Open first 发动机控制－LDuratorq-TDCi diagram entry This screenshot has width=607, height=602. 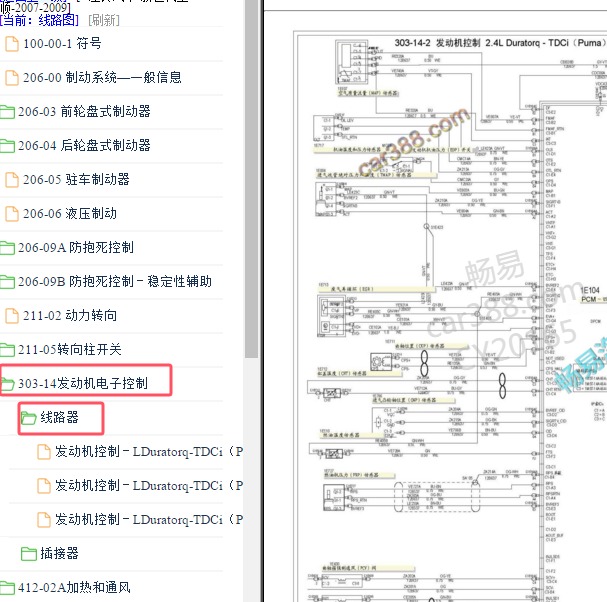click(149, 452)
